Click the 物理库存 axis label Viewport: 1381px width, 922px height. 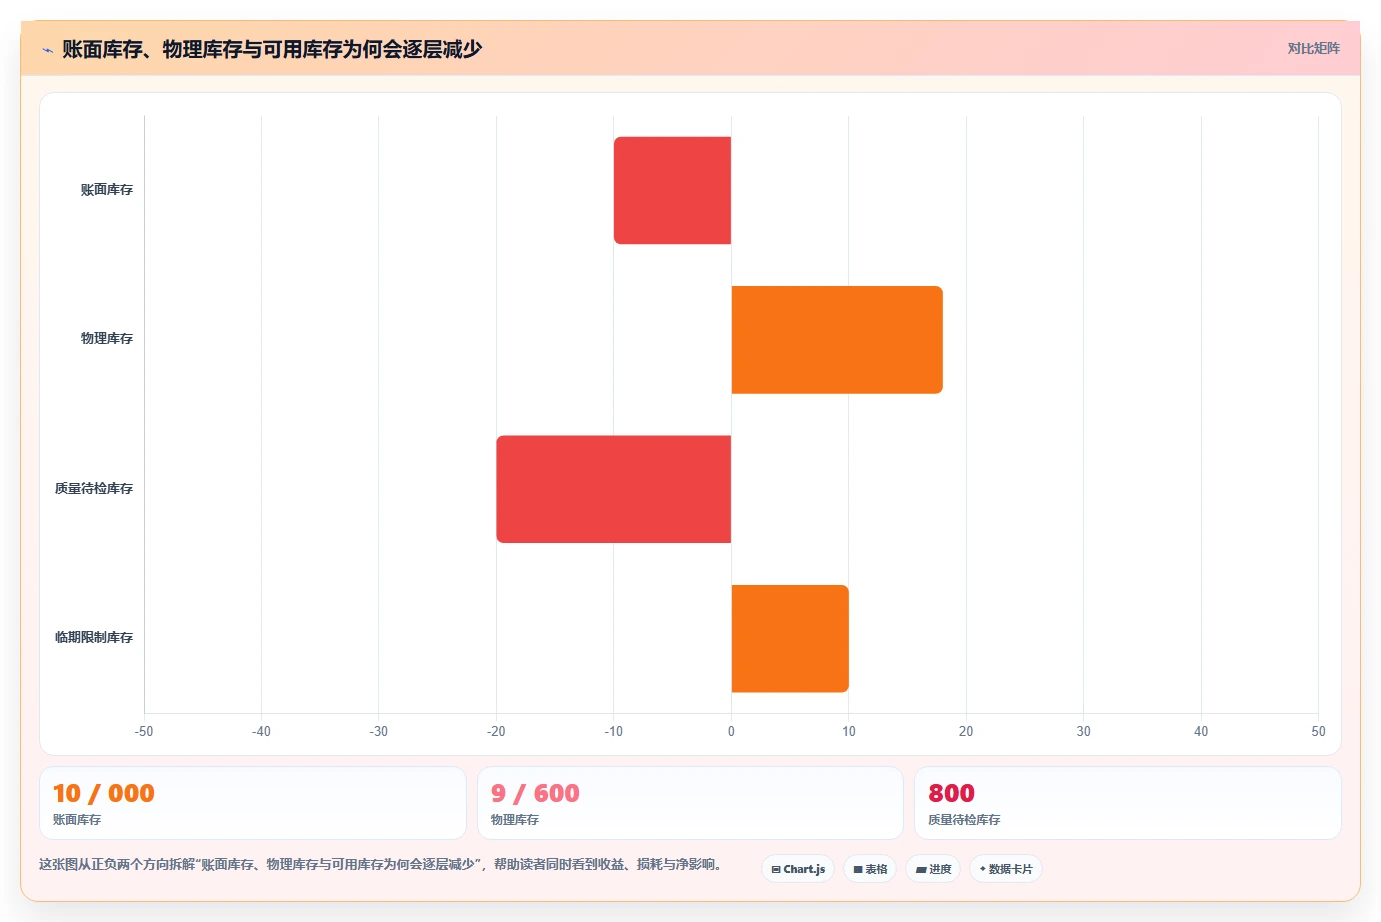click(x=107, y=339)
